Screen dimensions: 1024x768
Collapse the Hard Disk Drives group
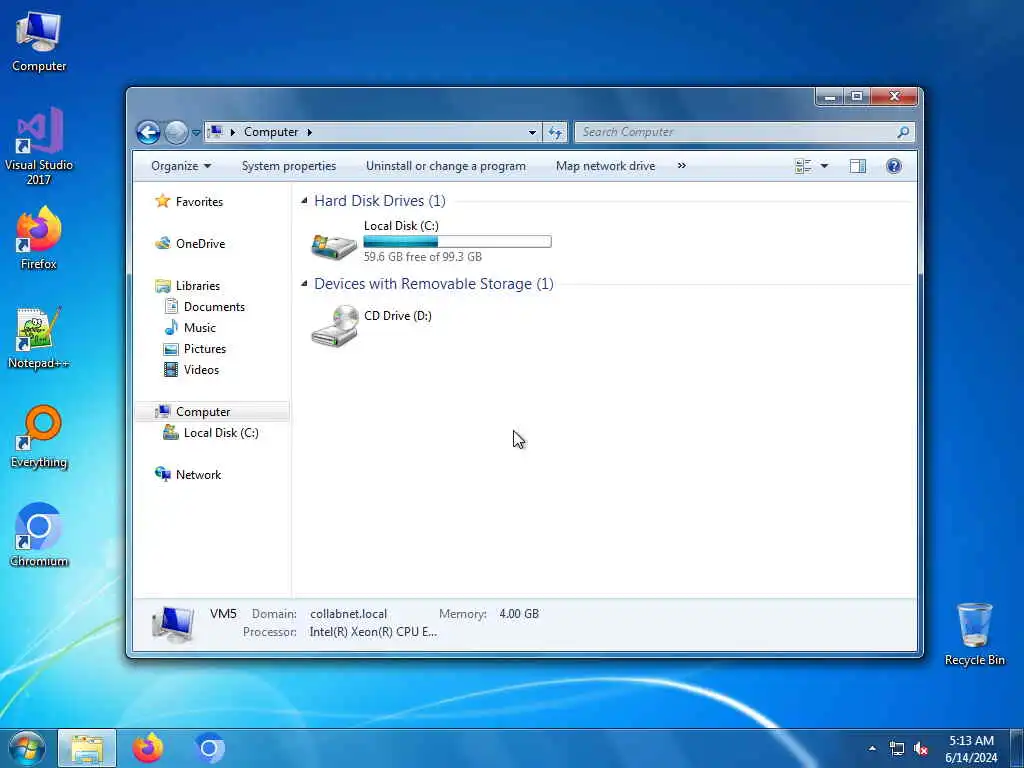click(304, 200)
